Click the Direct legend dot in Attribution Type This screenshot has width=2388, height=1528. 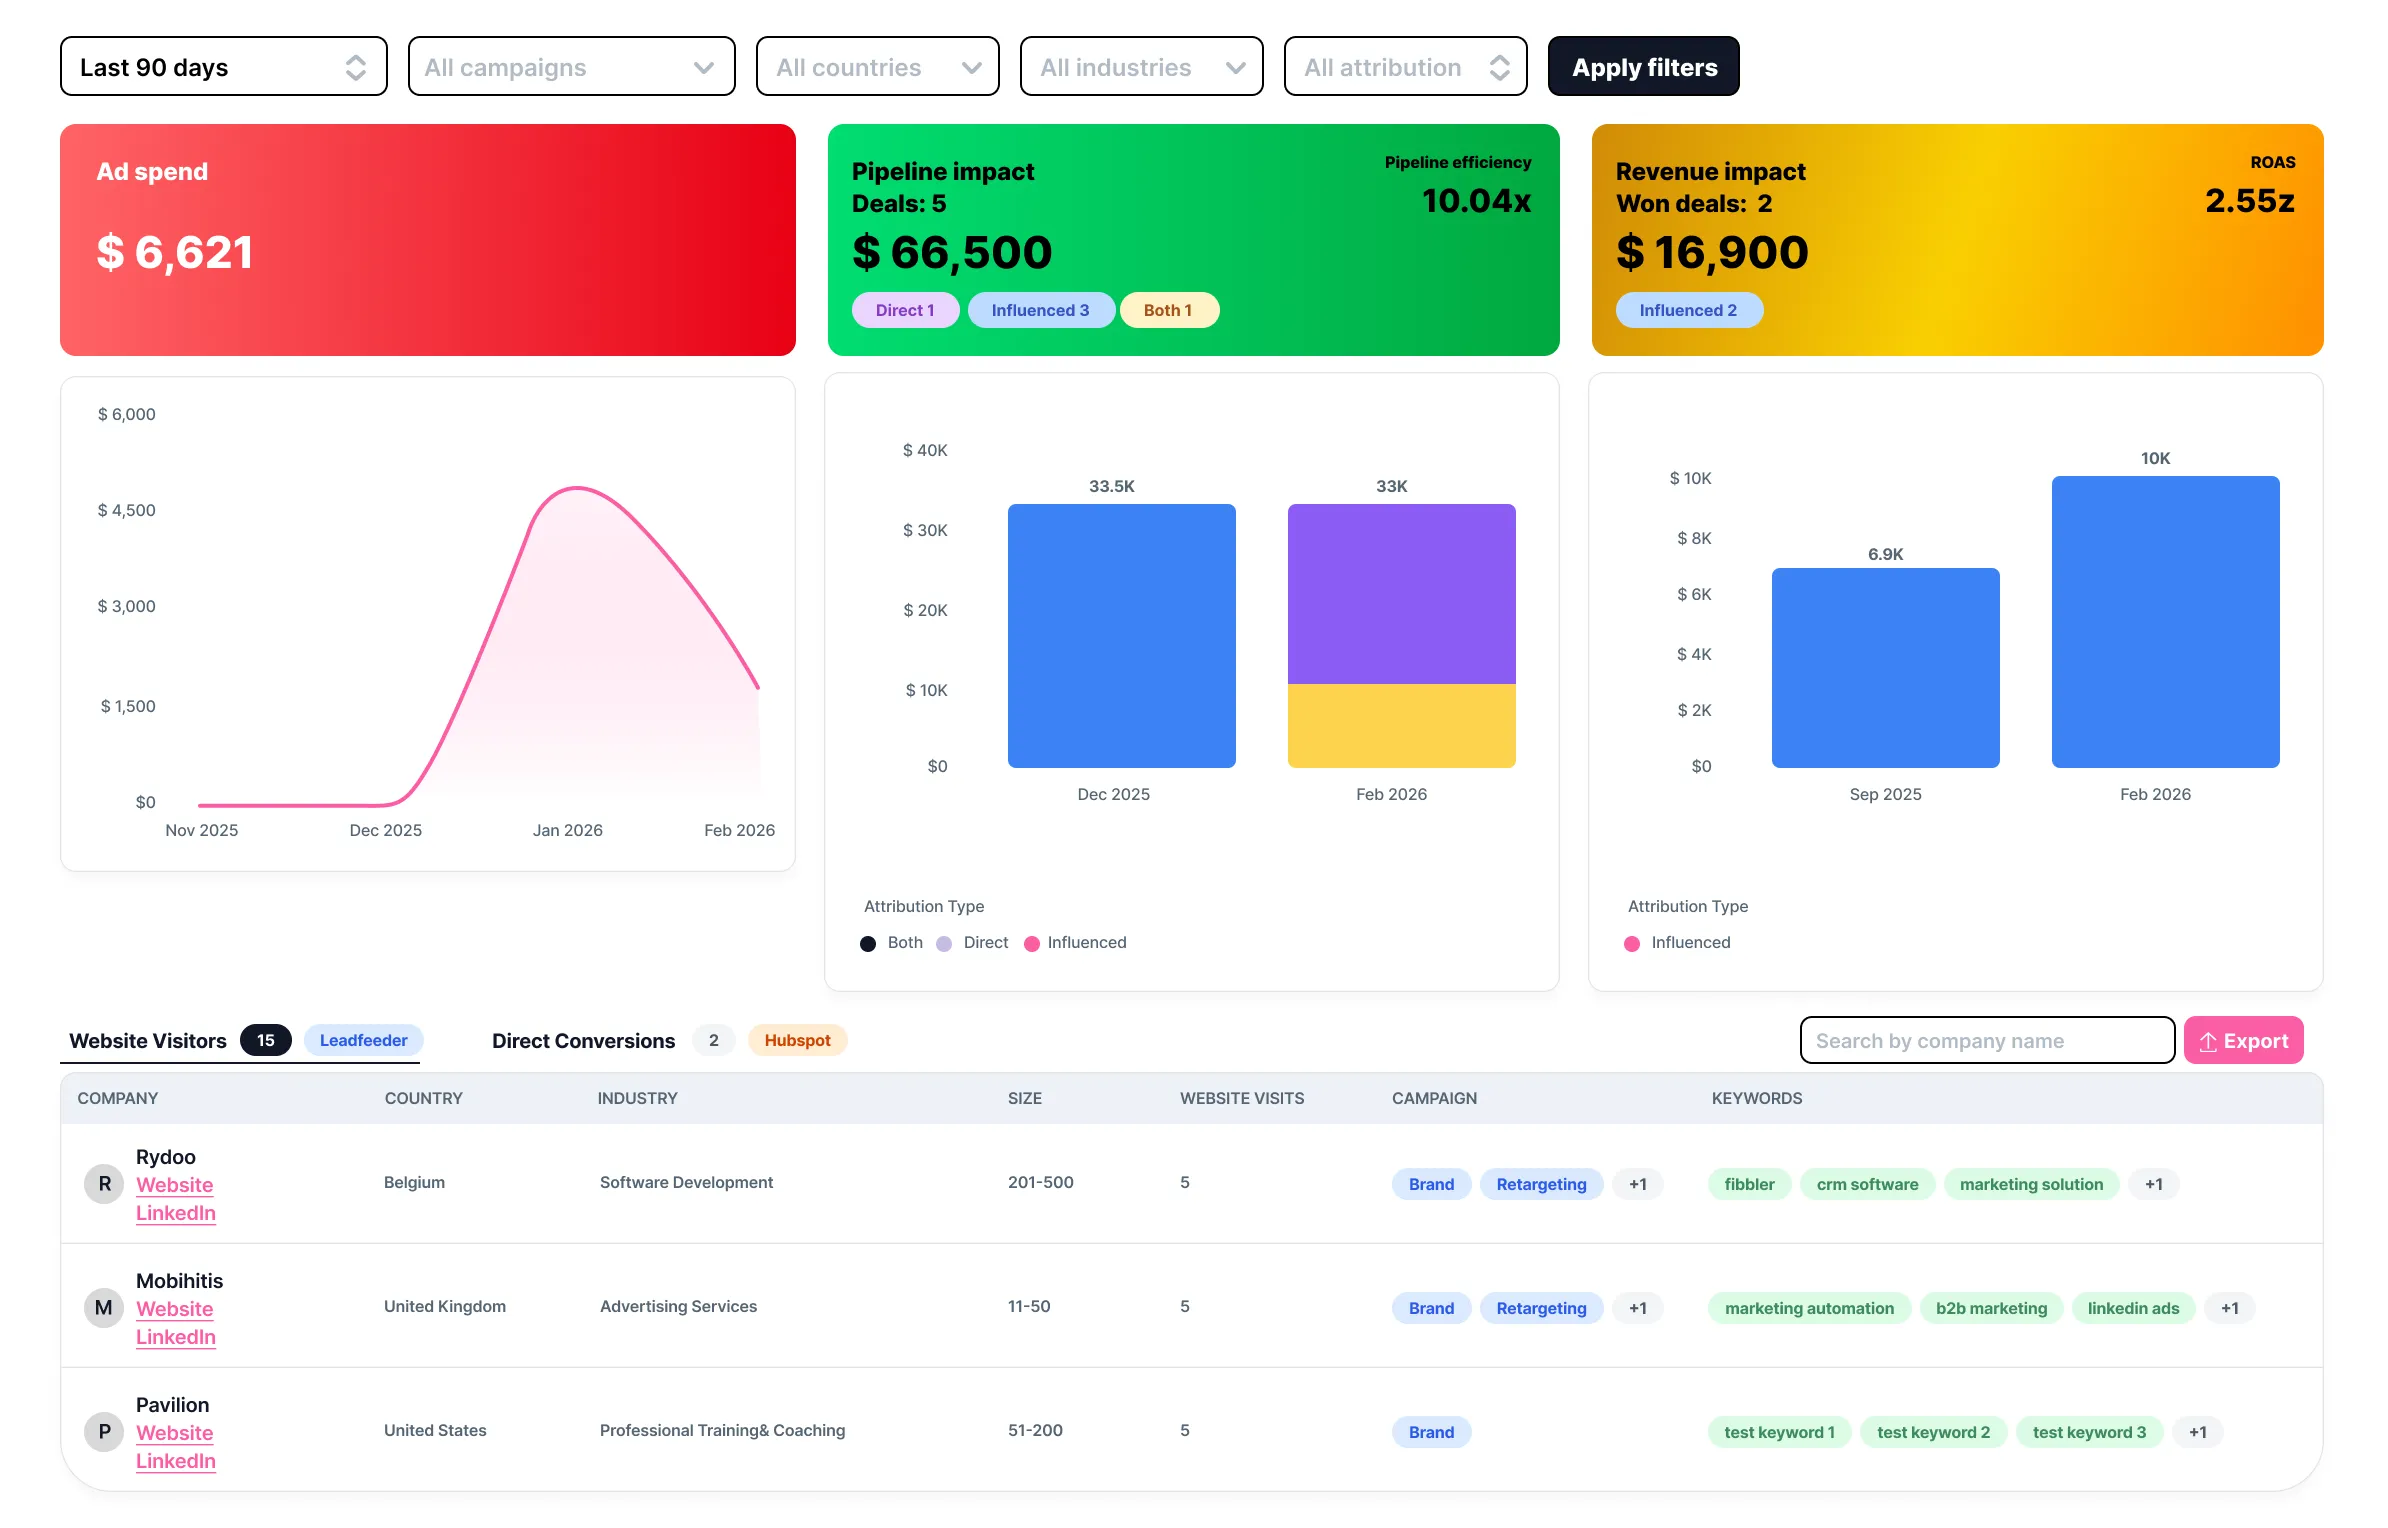pos(943,943)
